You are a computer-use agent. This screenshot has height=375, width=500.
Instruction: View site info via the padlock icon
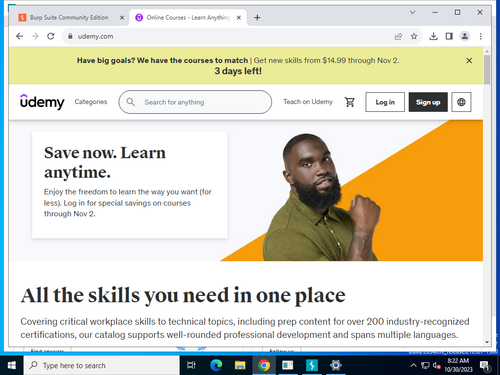[x=70, y=36]
